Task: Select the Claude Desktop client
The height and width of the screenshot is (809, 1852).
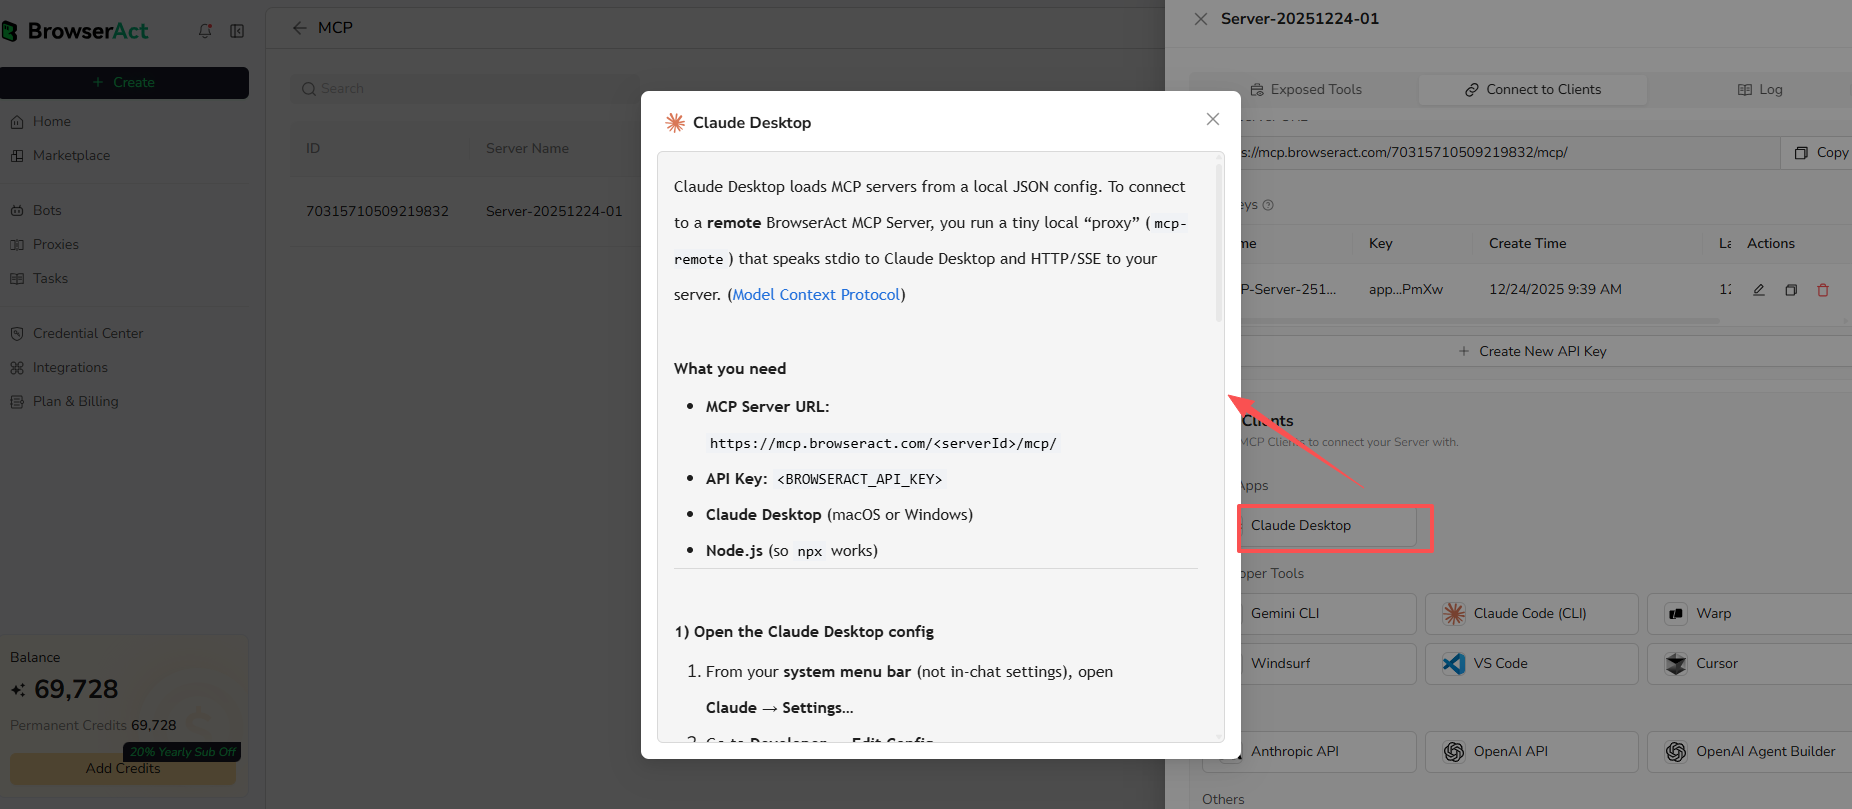Action: 1326,526
